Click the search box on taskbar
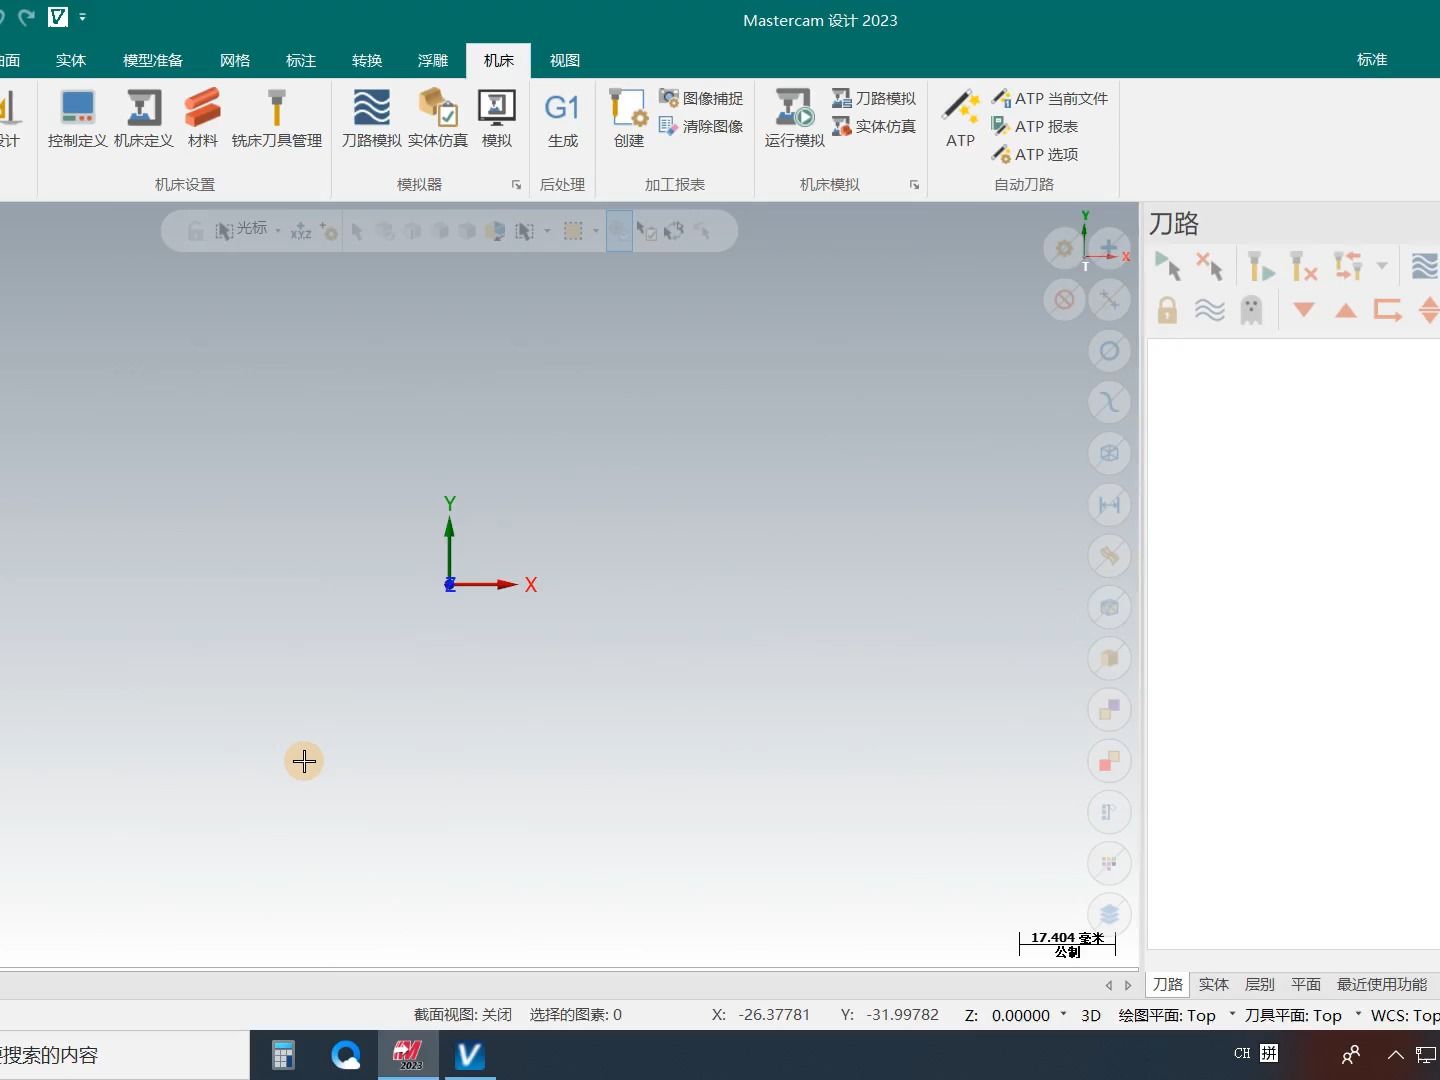This screenshot has width=1440, height=1080. [124, 1055]
